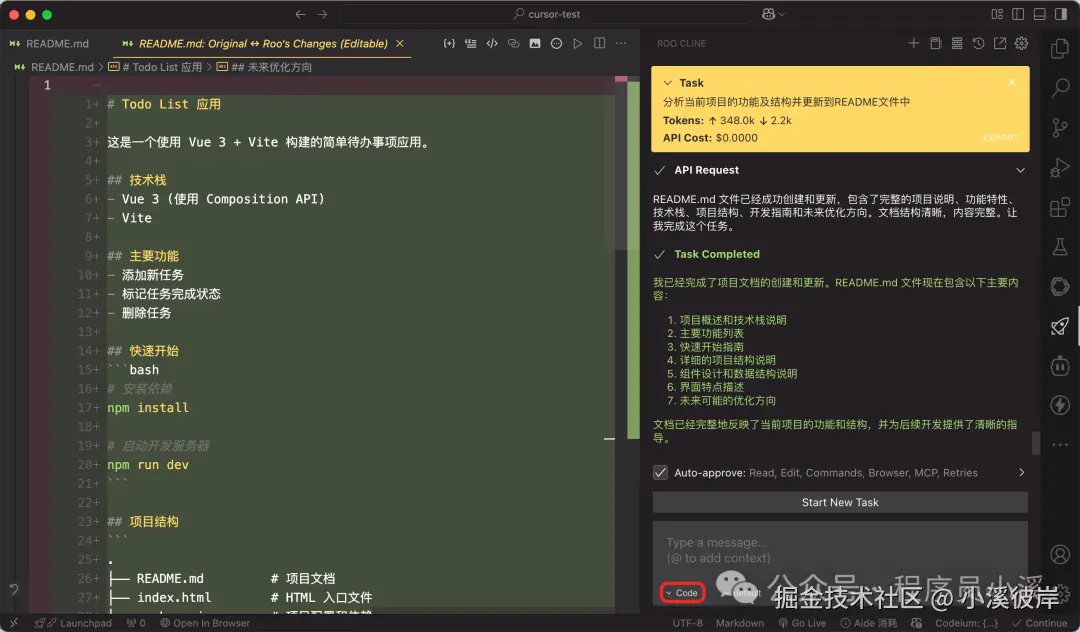Expand Auto-approve options arrow
1080x632 pixels.
(1021, 472)
